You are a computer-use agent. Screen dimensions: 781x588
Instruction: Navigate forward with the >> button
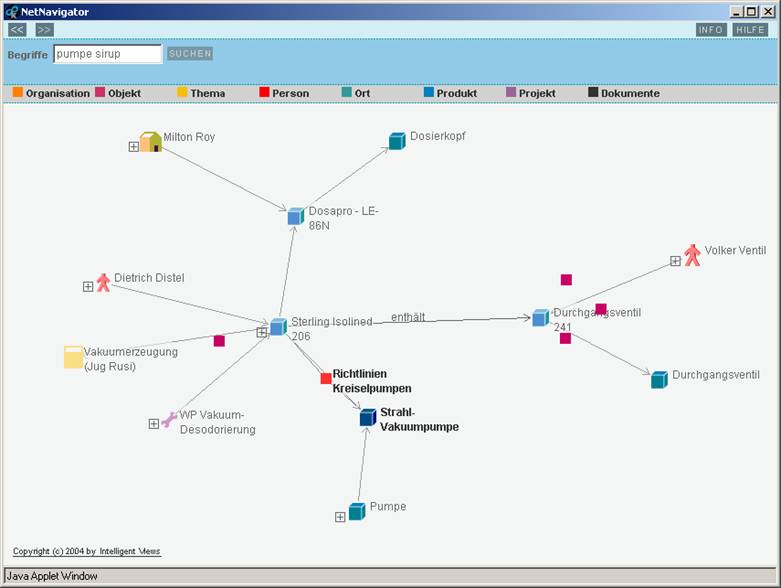pyautogui.click(x=44, y=30)
